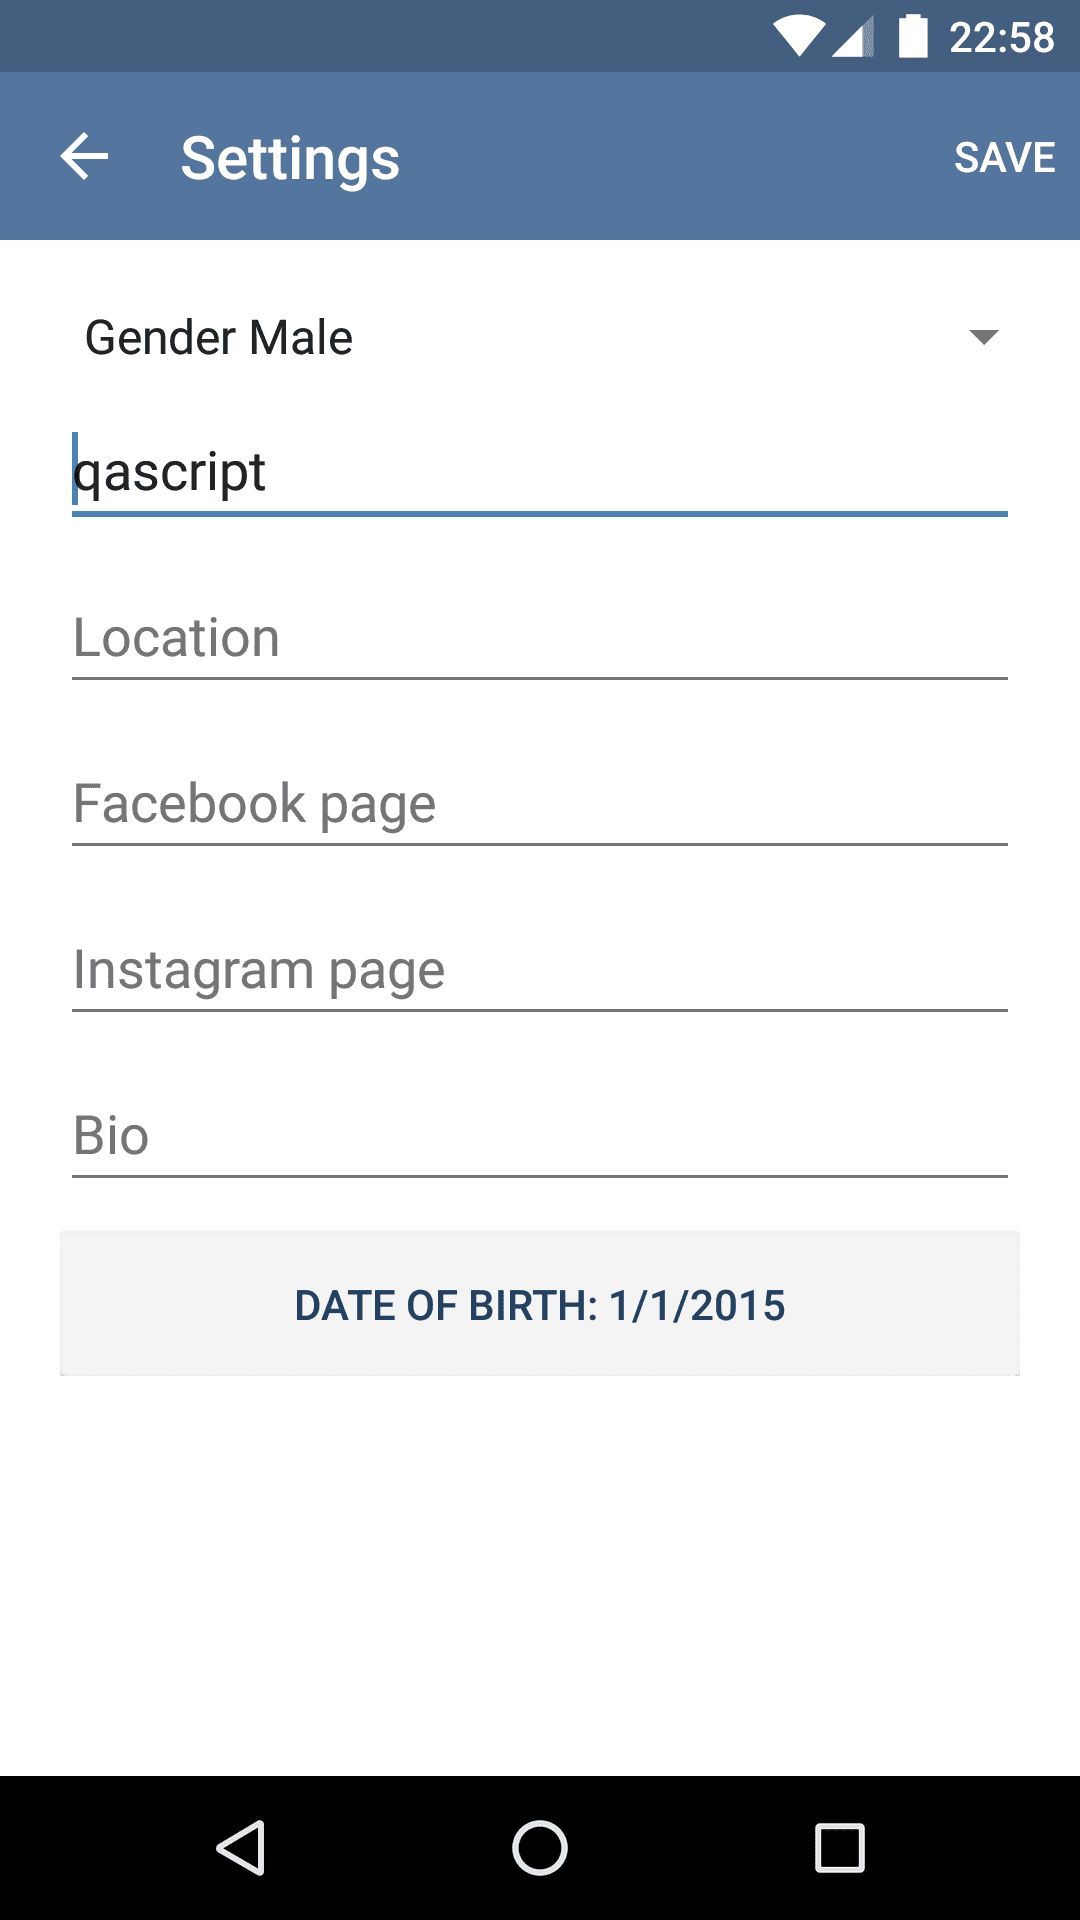
Task: Focus the qascript username field
Action: point(540,472)
